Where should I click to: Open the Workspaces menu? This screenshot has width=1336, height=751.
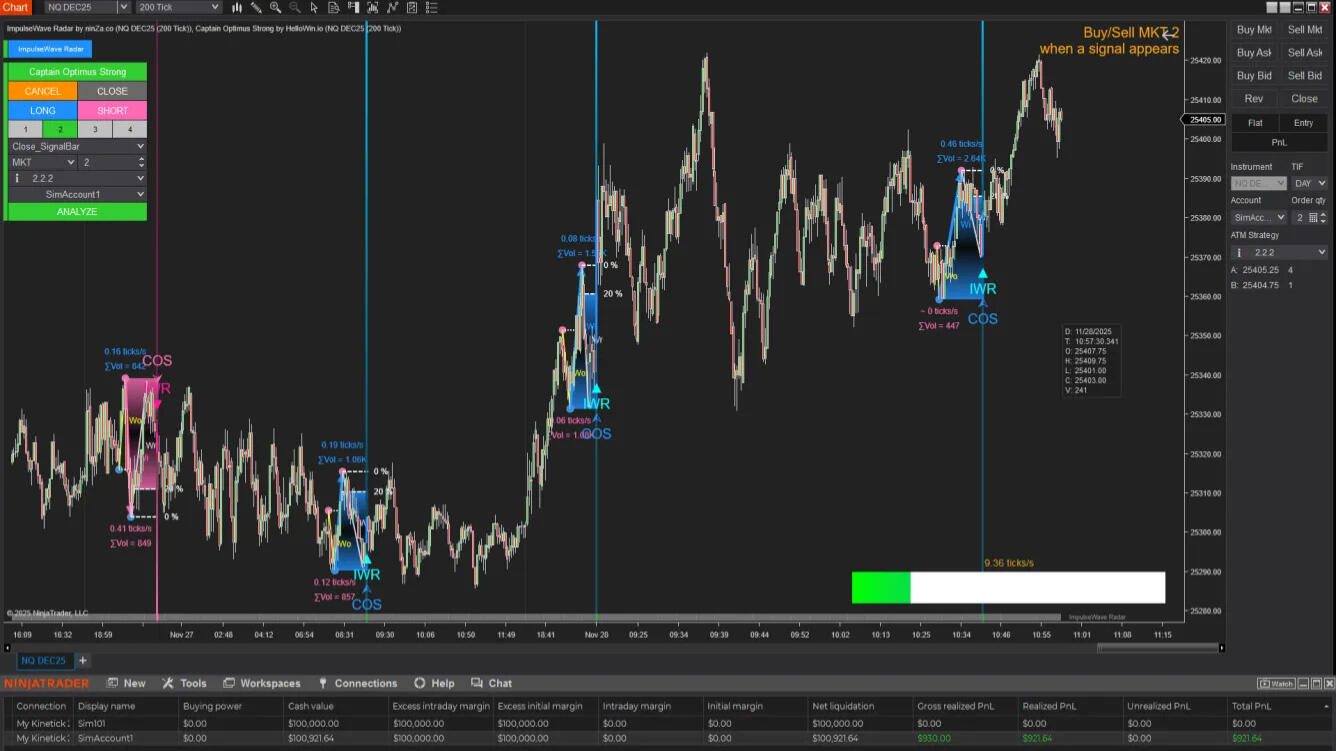click(x=261, y=683)
